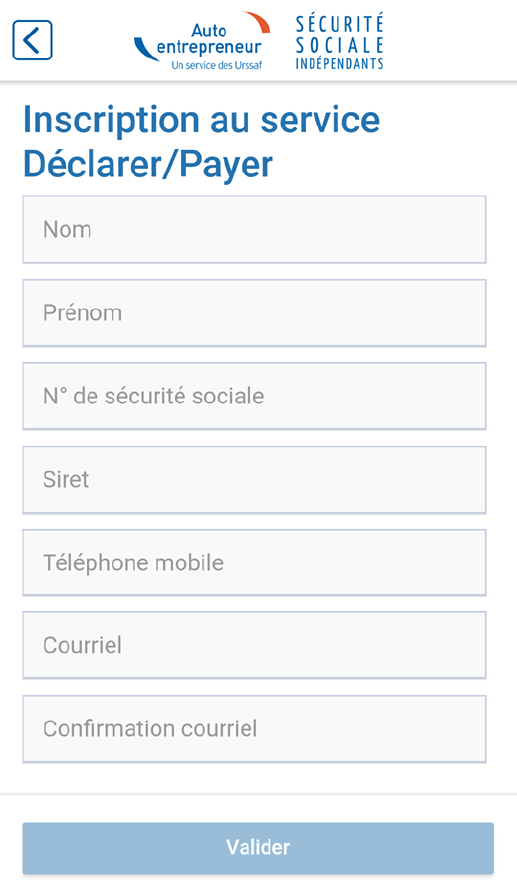Image resolution: width=517 pixels, height=884 pixels.
Task: Click the Auto entrepreneur logo
Action: [x=202, y=41]
